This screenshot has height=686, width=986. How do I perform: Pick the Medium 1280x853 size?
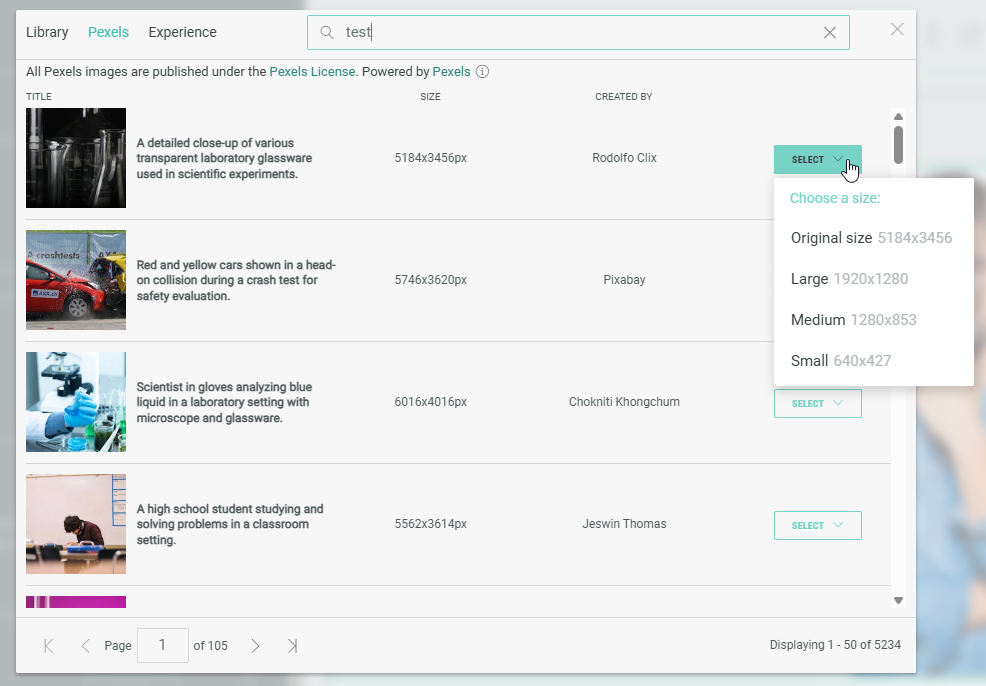tap(853, 320)
